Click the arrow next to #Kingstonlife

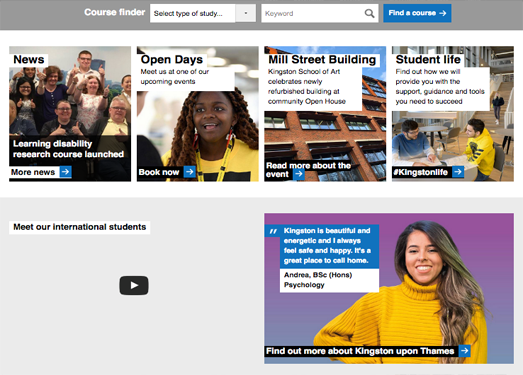458,172
